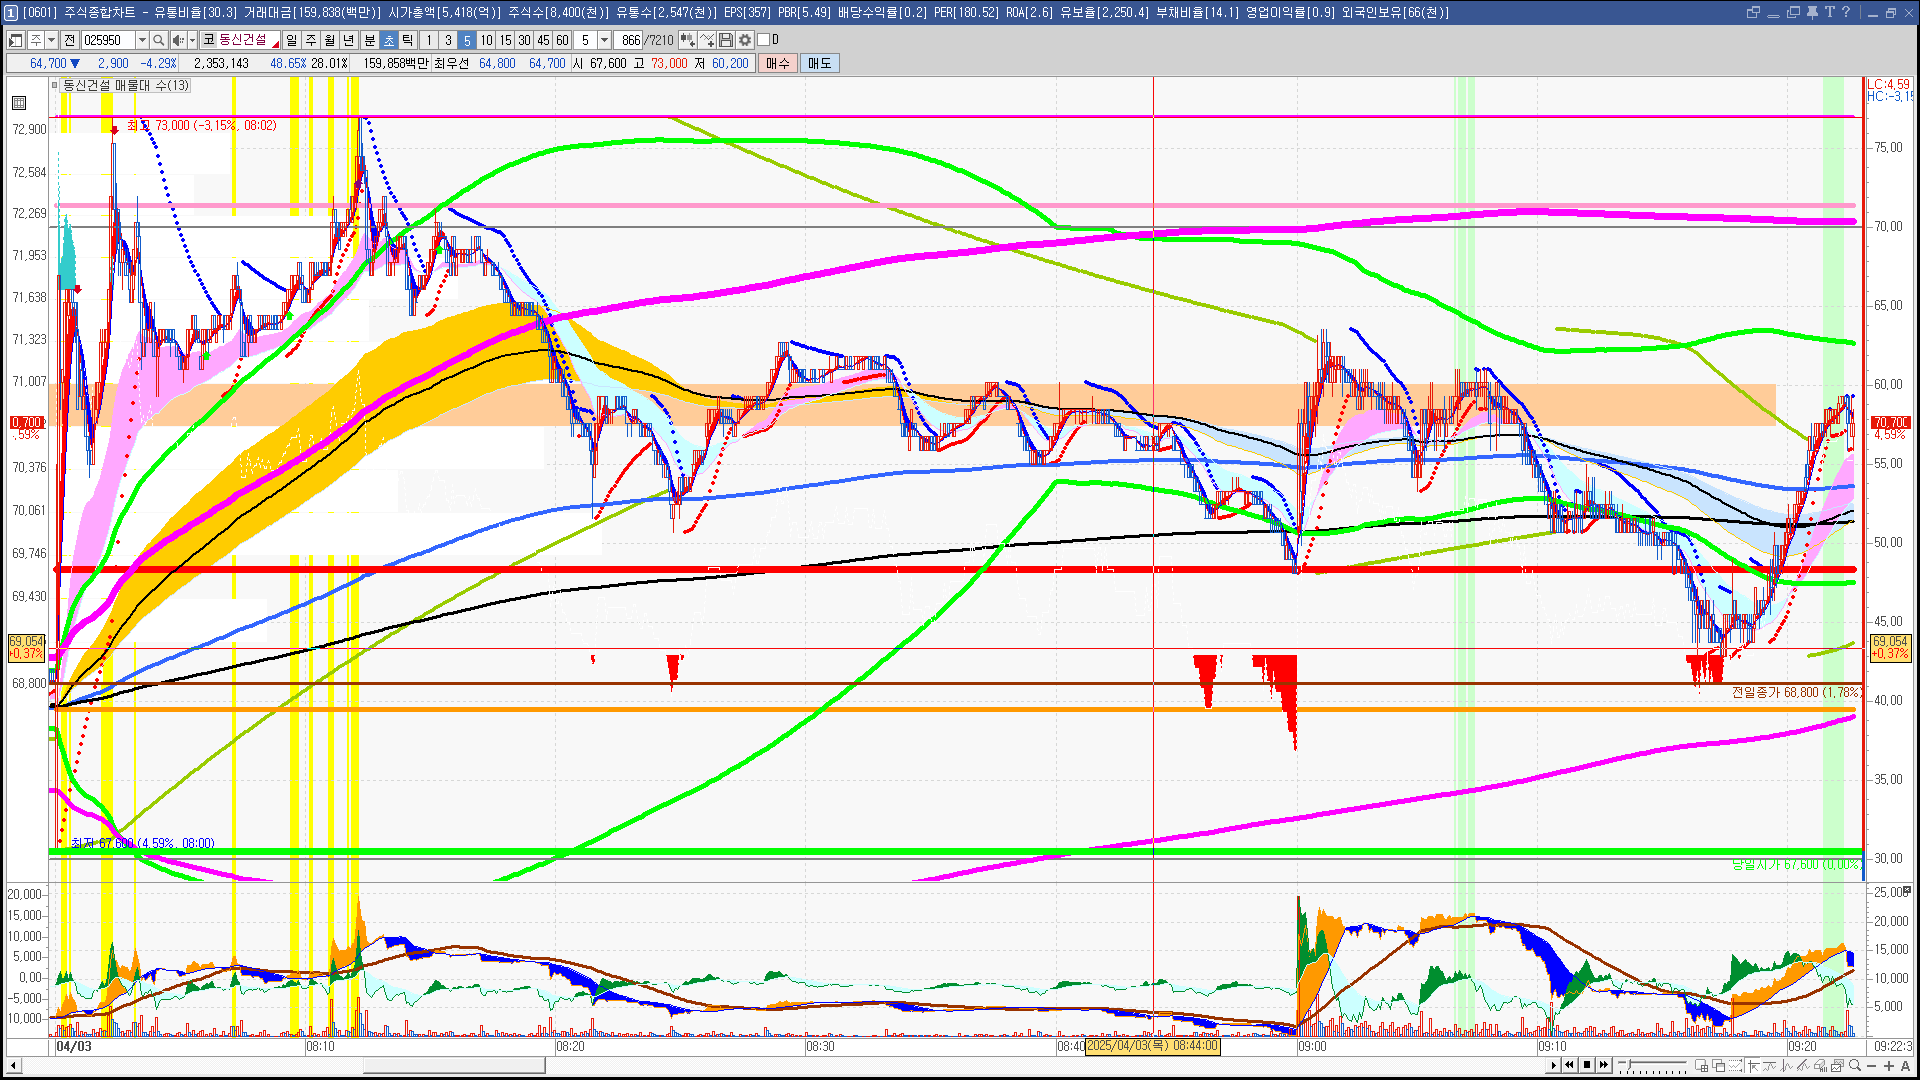Click the zoom-in plus icon
This screenshot has height=1080, width=1920.
click(1889, 1065)
